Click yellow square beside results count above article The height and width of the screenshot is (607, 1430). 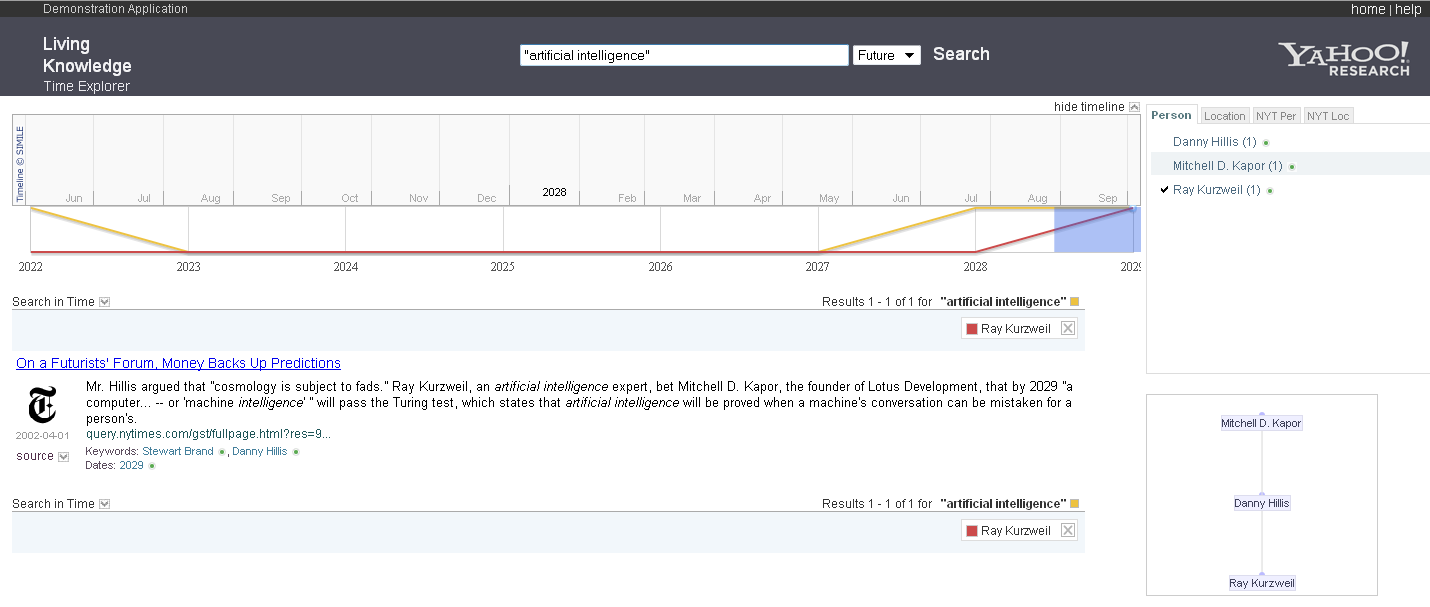tap(1075, 302)
